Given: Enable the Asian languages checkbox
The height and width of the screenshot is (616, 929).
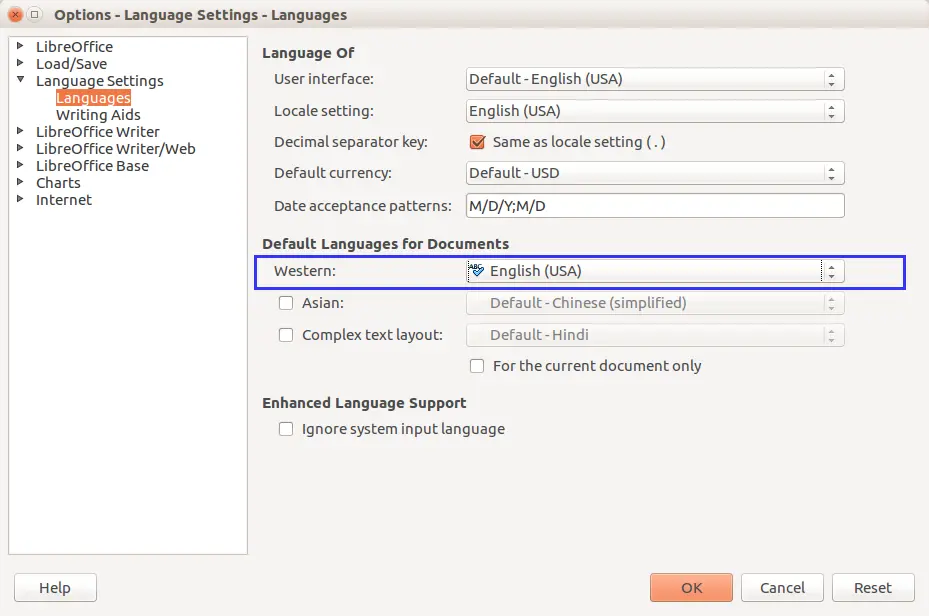Looking at the screenshot, I should [286, 303].
